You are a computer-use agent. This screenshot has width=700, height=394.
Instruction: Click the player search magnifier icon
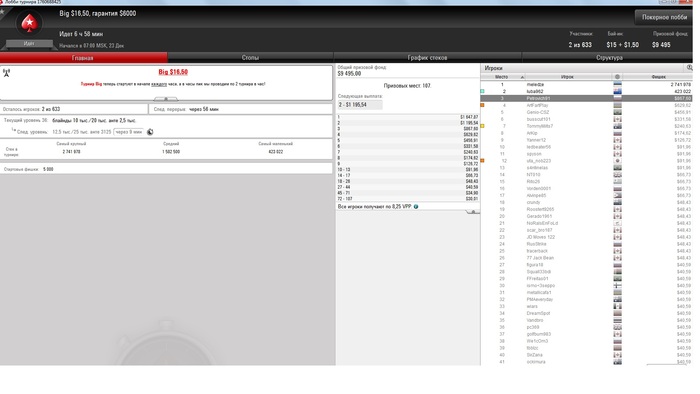click(x=689, y=67)
